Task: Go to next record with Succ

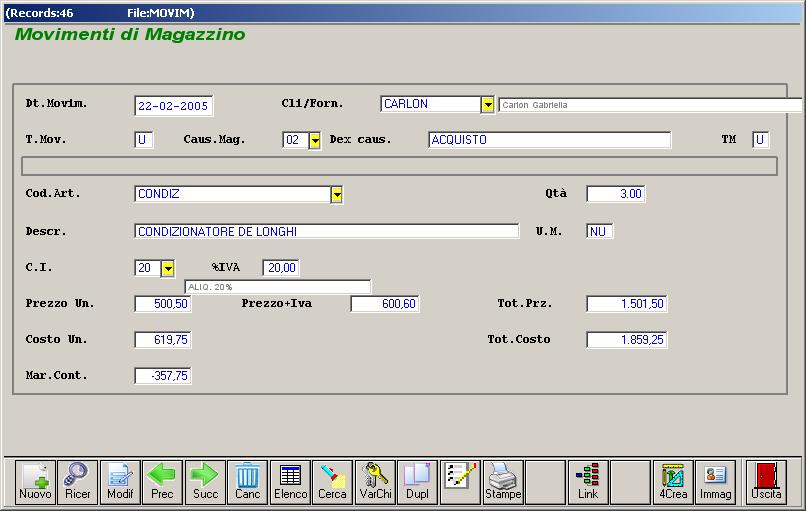Action: coord(205,482)
